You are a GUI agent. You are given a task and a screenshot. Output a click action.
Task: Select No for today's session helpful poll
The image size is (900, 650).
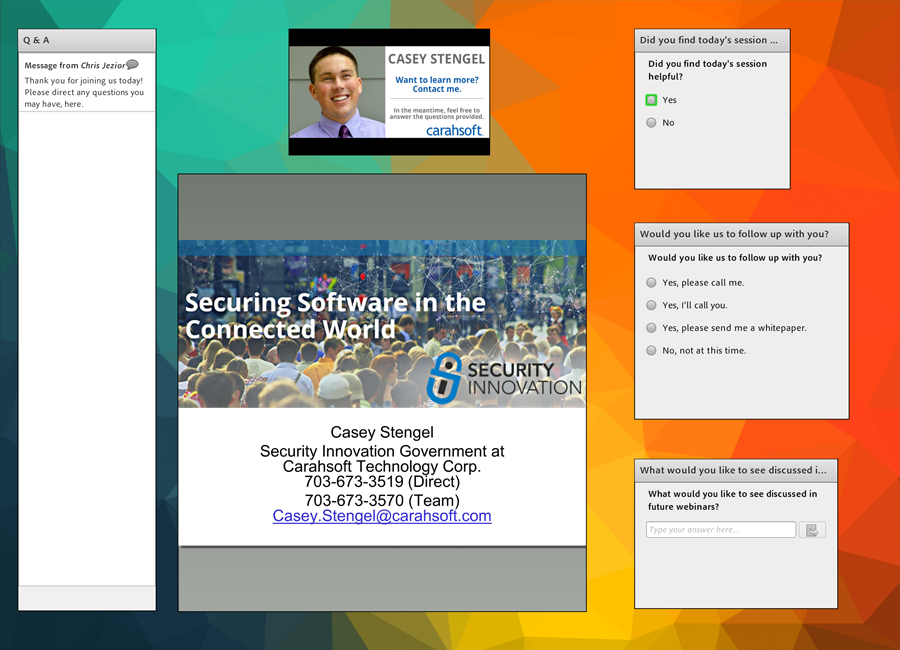[x=651, y=122]
